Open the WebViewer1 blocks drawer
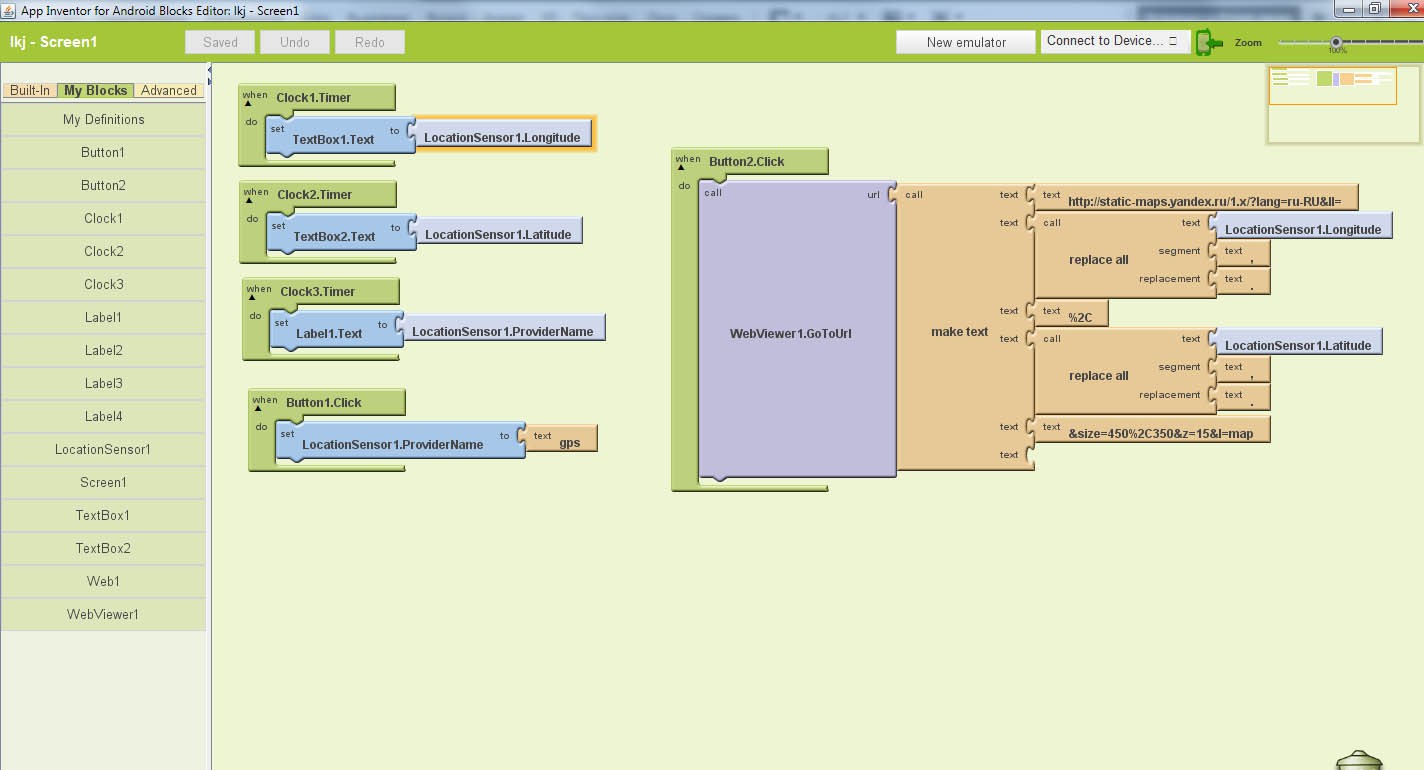1424x770 pixels. click(x=103, y=614)
